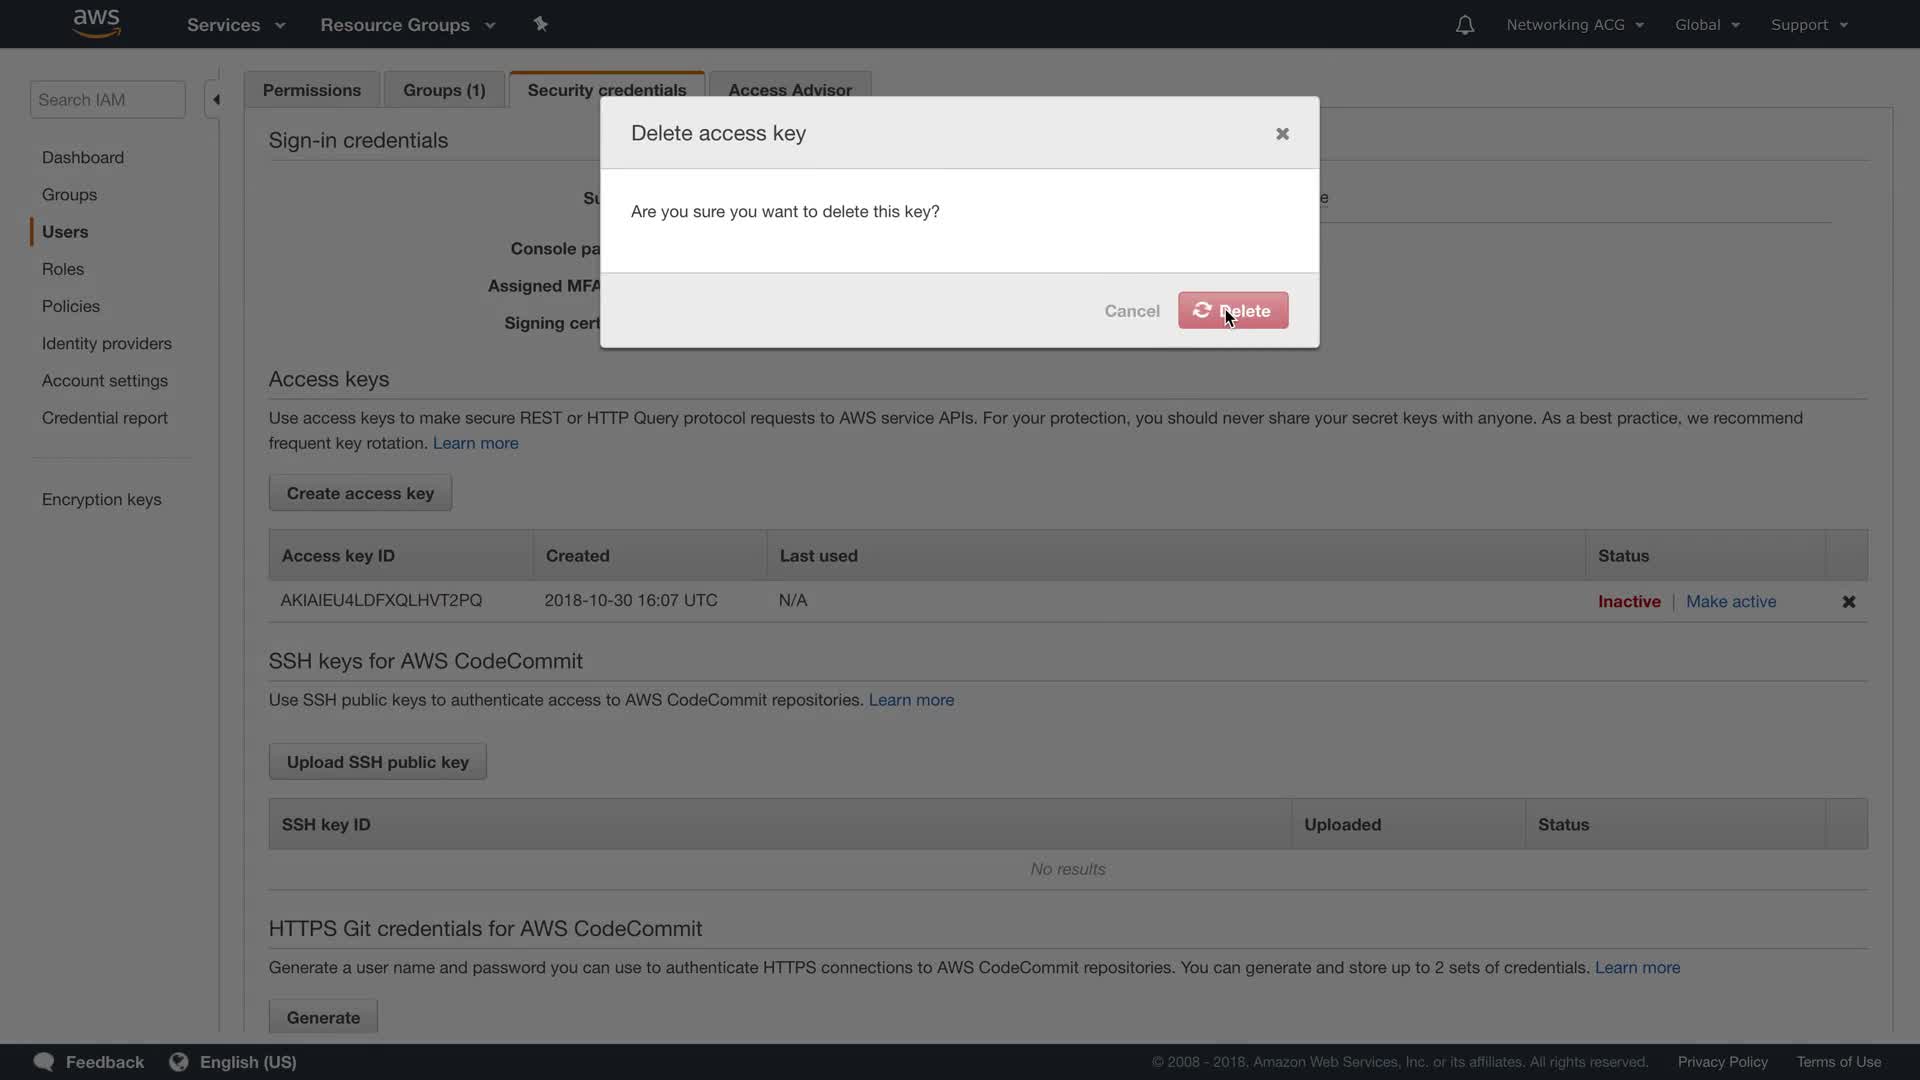Expand the Support menu
1920x1080 pixels.
[1809, 25]
